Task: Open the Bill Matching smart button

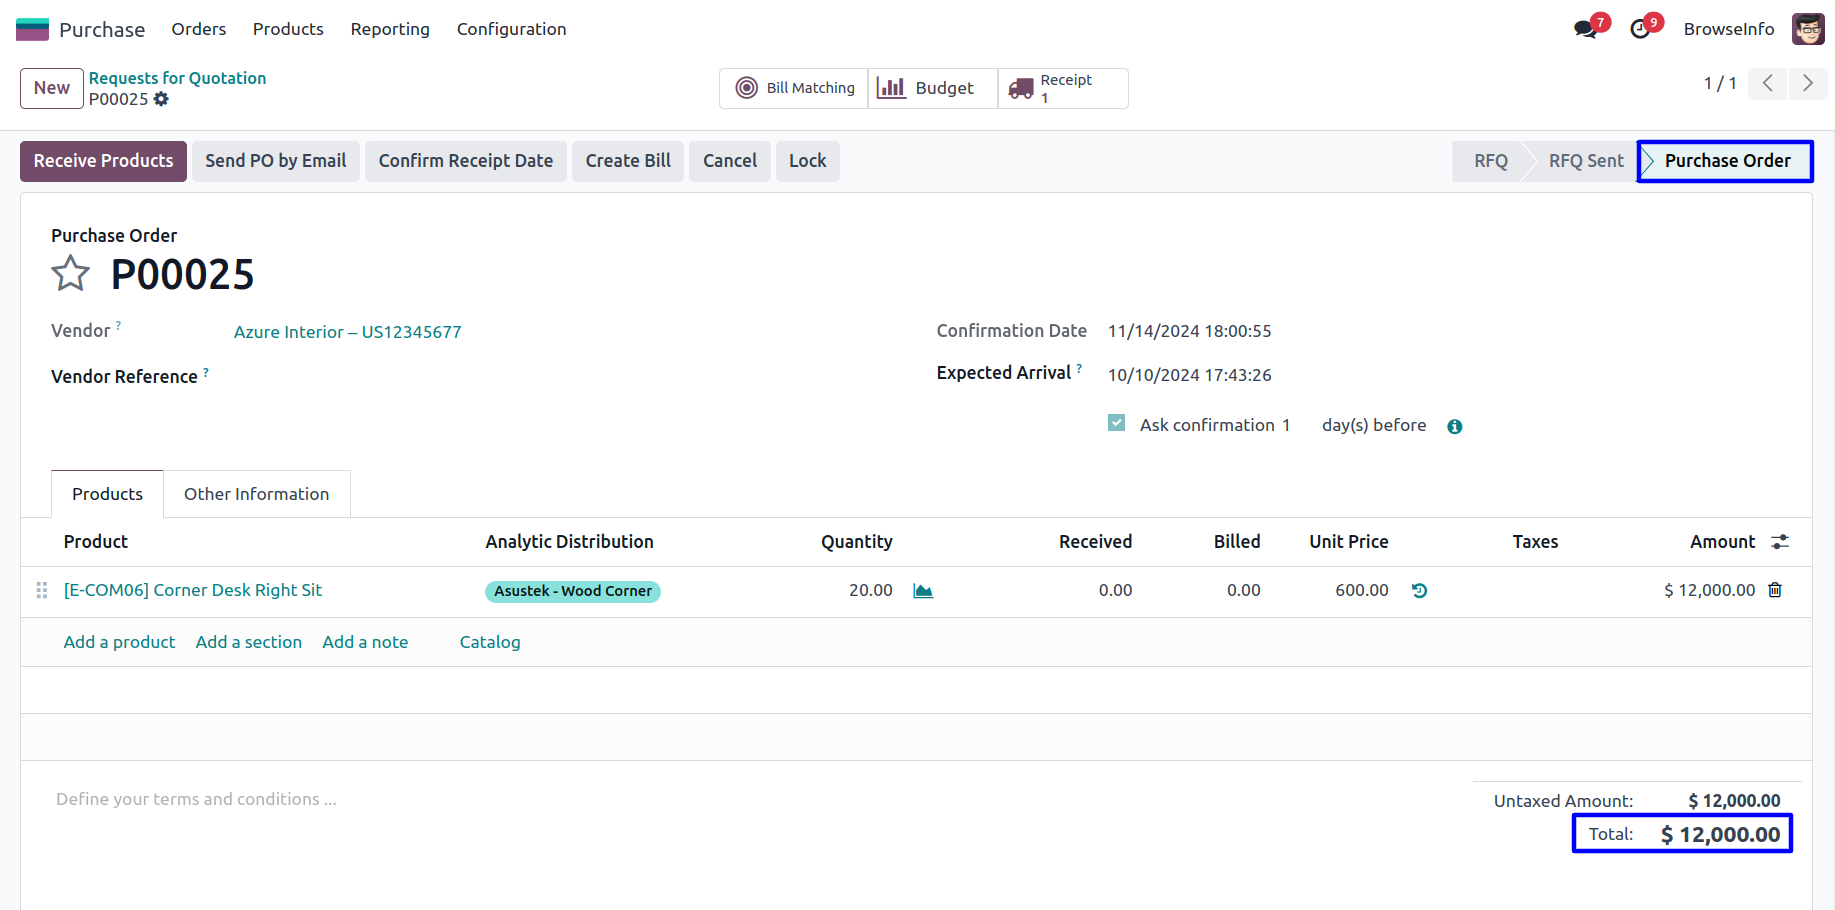Action: [x=795, y=88]
